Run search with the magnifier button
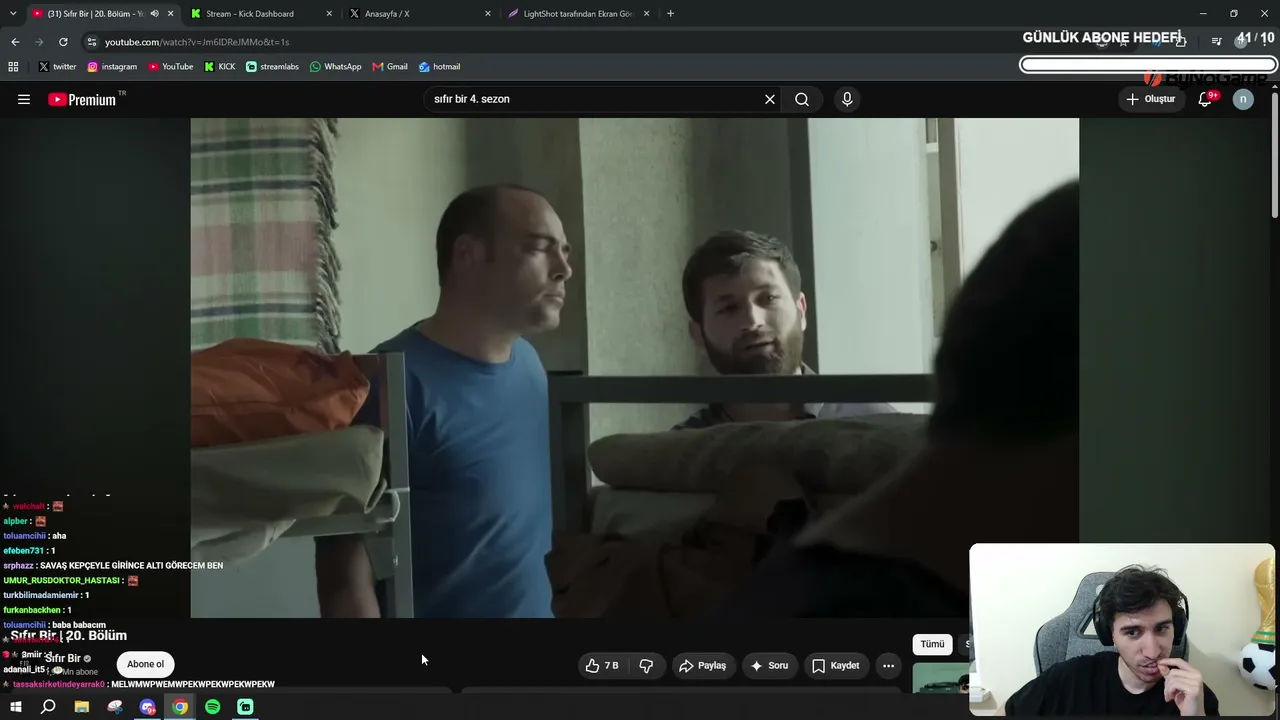This screenshot has height=720, width=1280. point(802,99)
